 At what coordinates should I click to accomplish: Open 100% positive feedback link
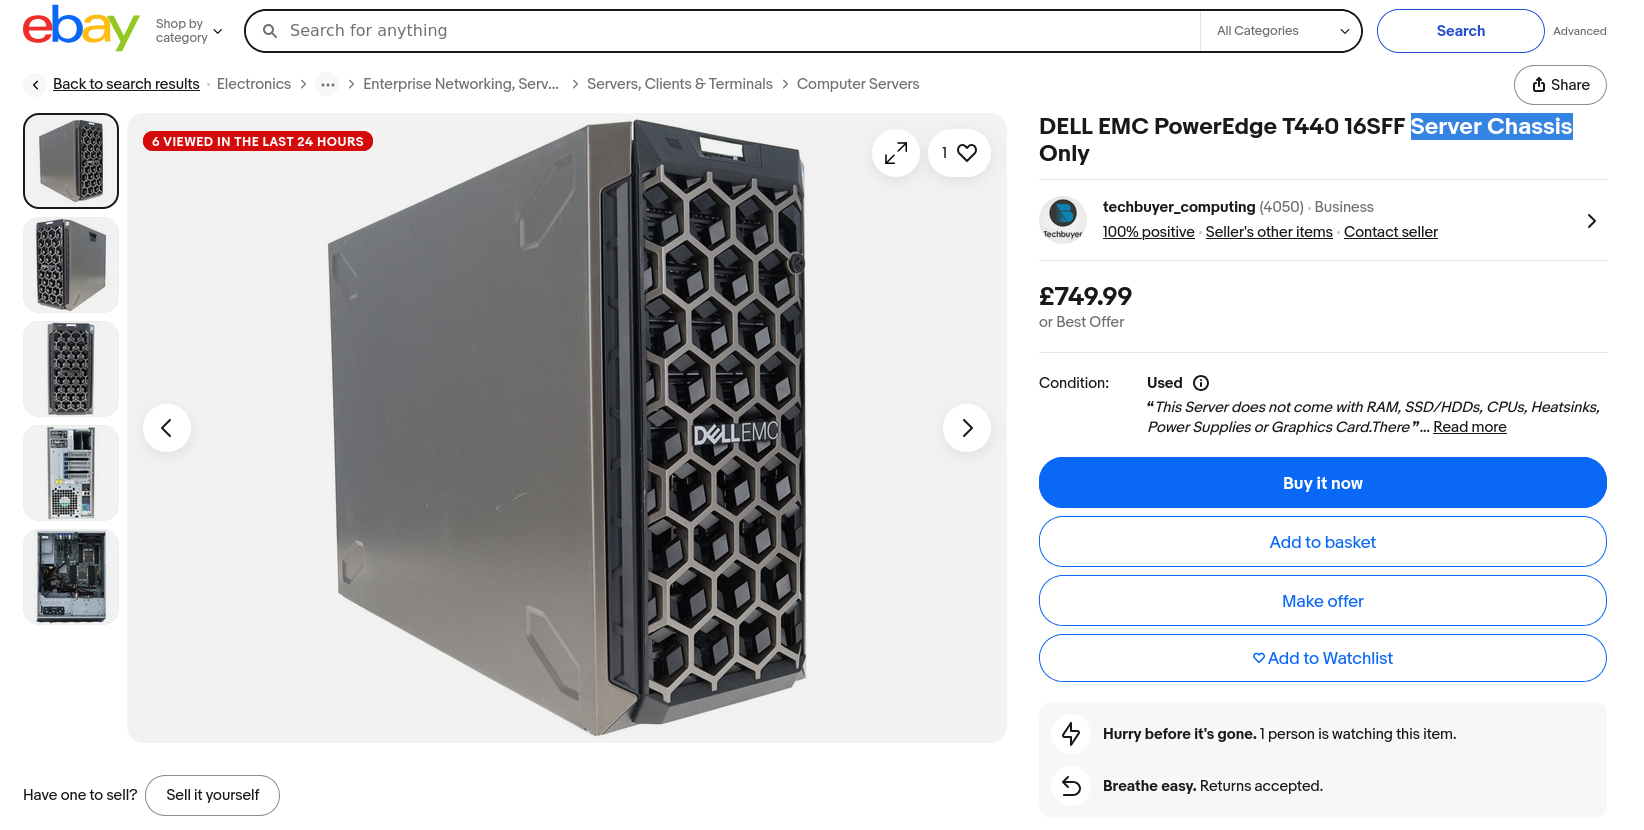(1148, 232)
